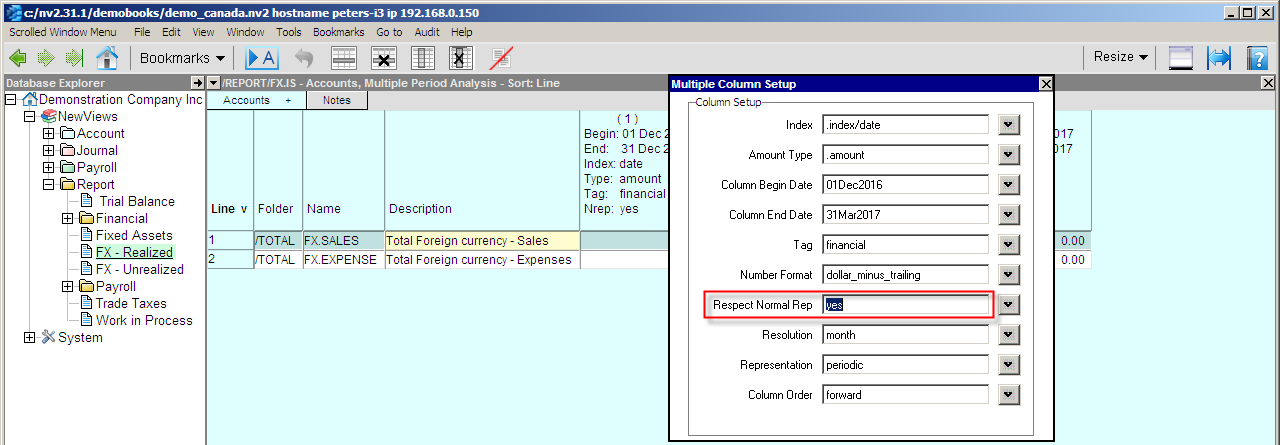Click the insert column toolbar icon

tap(422, 58)
